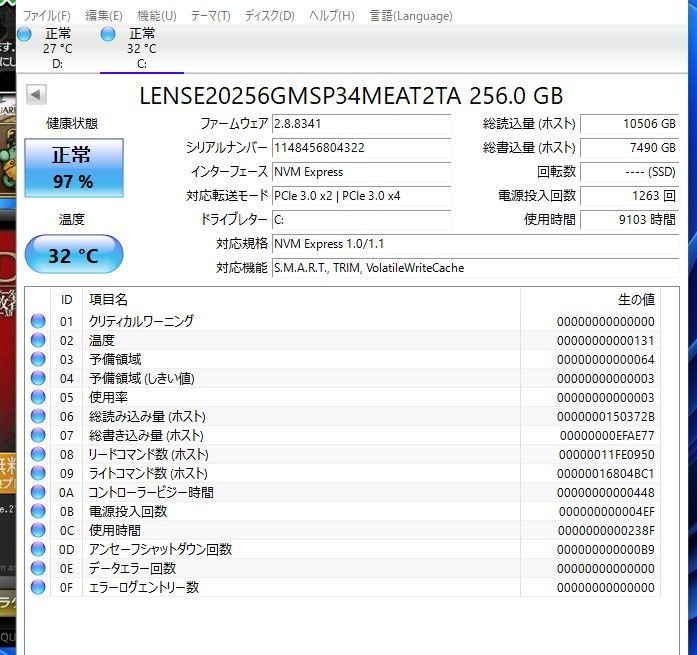697x655 pixels.
Task: Click total host writes value 7490 GB
Action: point(629,148)
